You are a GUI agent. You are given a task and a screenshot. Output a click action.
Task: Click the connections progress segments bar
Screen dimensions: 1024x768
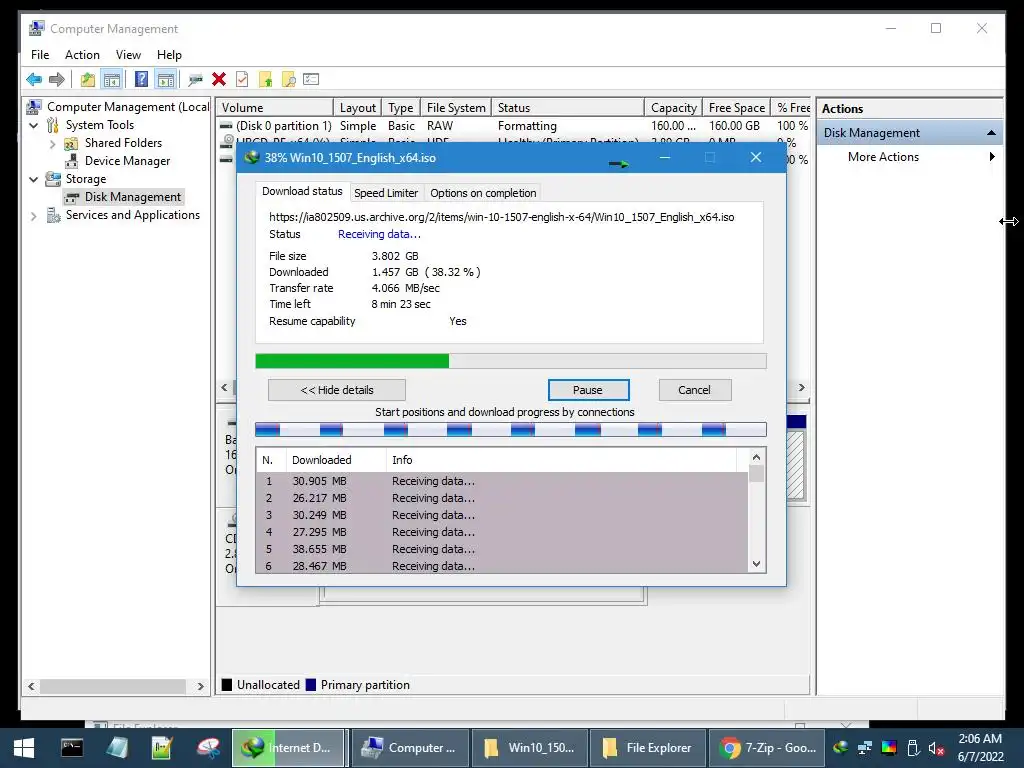(x=511, y=430)
